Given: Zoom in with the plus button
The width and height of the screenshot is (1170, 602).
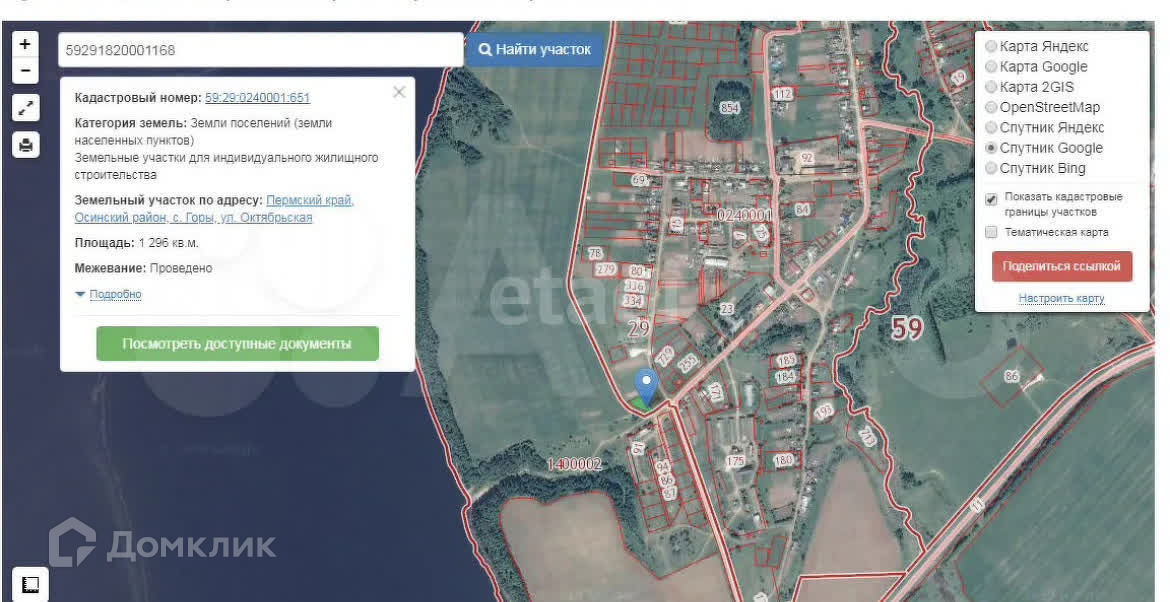Looking at the screenshot, I should [x=25, y=44].
